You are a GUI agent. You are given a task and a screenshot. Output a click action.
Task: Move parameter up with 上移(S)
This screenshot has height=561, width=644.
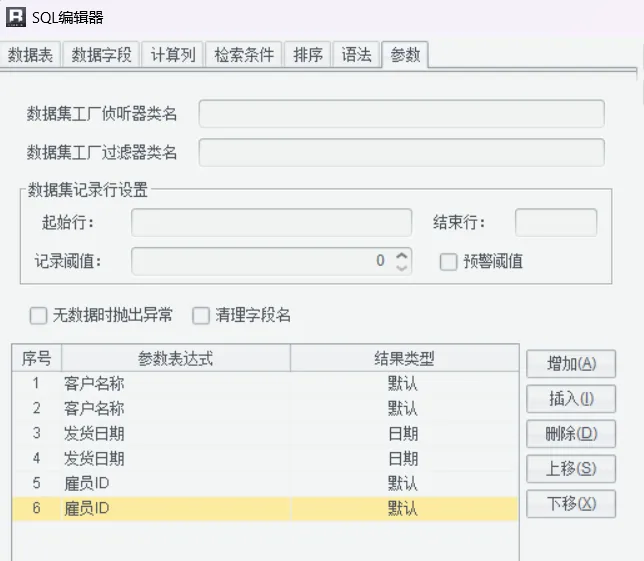pyautogui.click(x=571, y=469)
